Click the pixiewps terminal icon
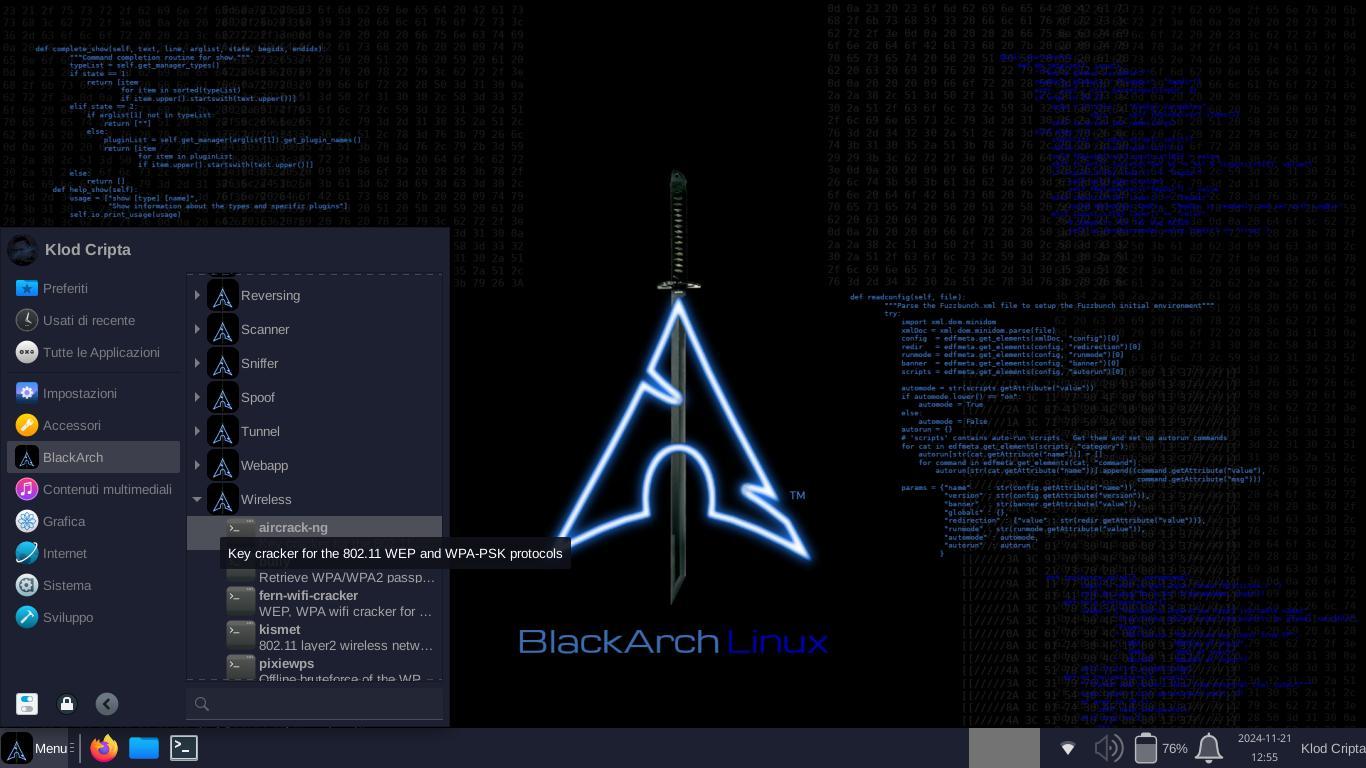 click(x=241, y=668)
